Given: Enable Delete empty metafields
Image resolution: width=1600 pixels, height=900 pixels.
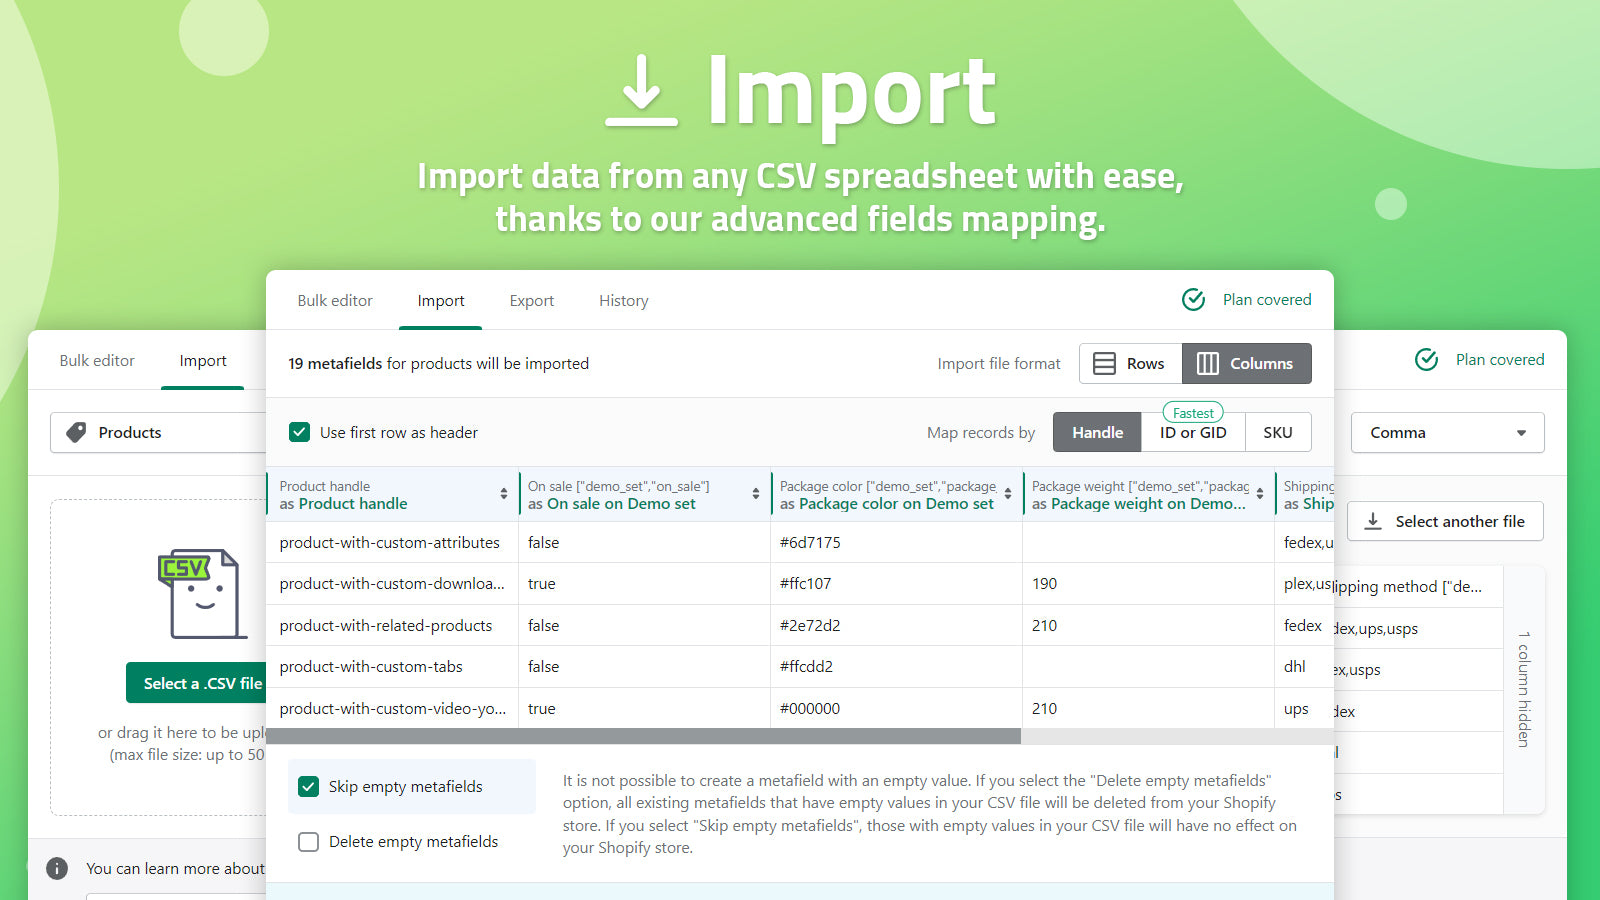Looking at the screenshot, I should 308,842.
